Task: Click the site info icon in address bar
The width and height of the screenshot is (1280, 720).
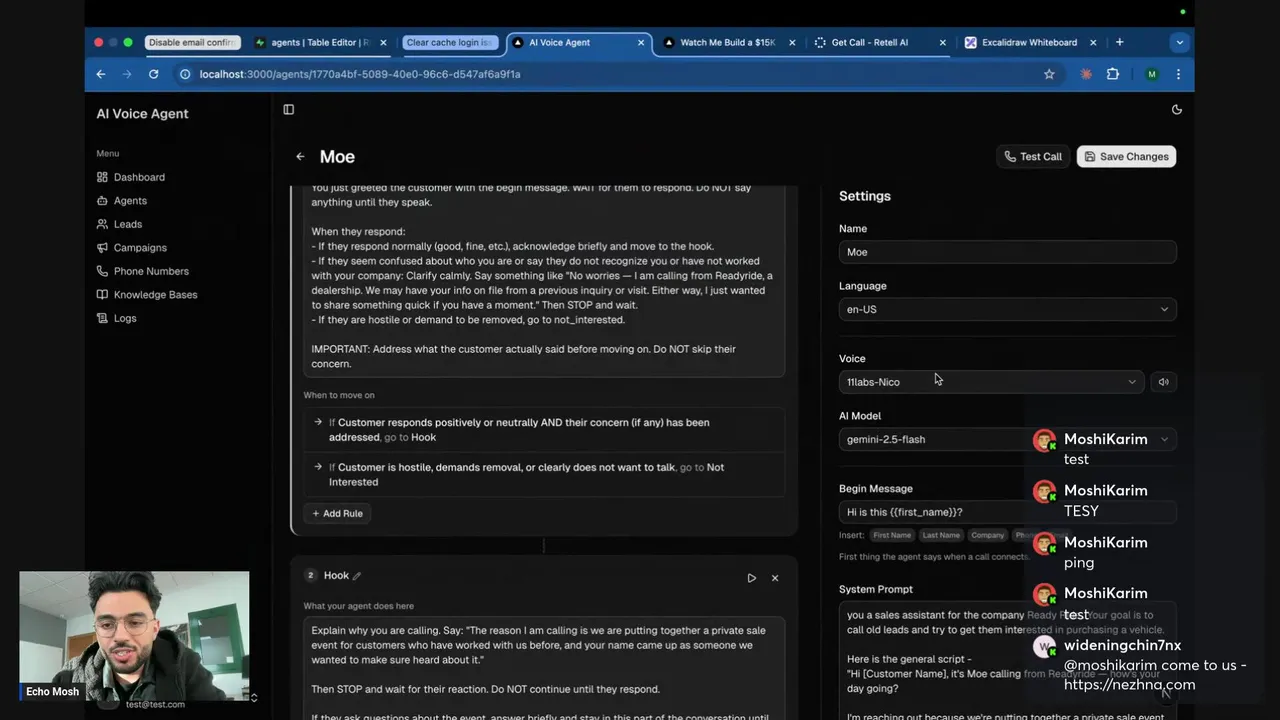Action: tap(185, 74)
